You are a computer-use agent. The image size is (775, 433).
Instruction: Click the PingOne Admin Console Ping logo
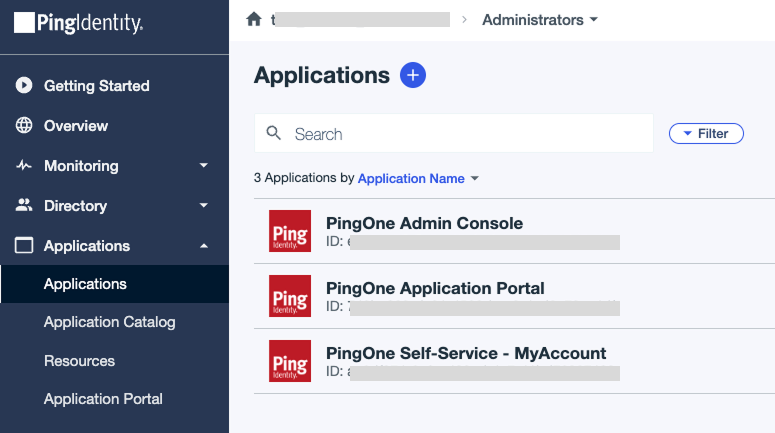(290, 231)
